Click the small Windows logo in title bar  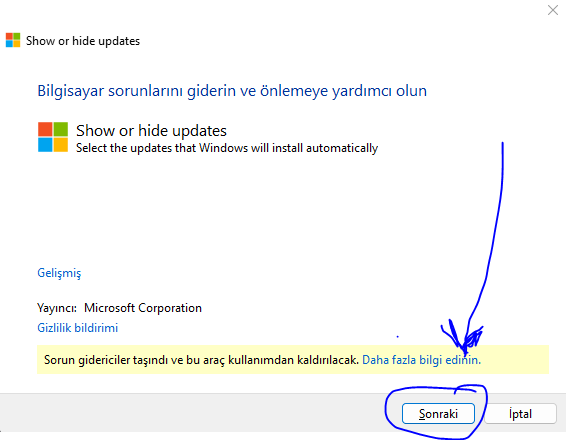13,40
